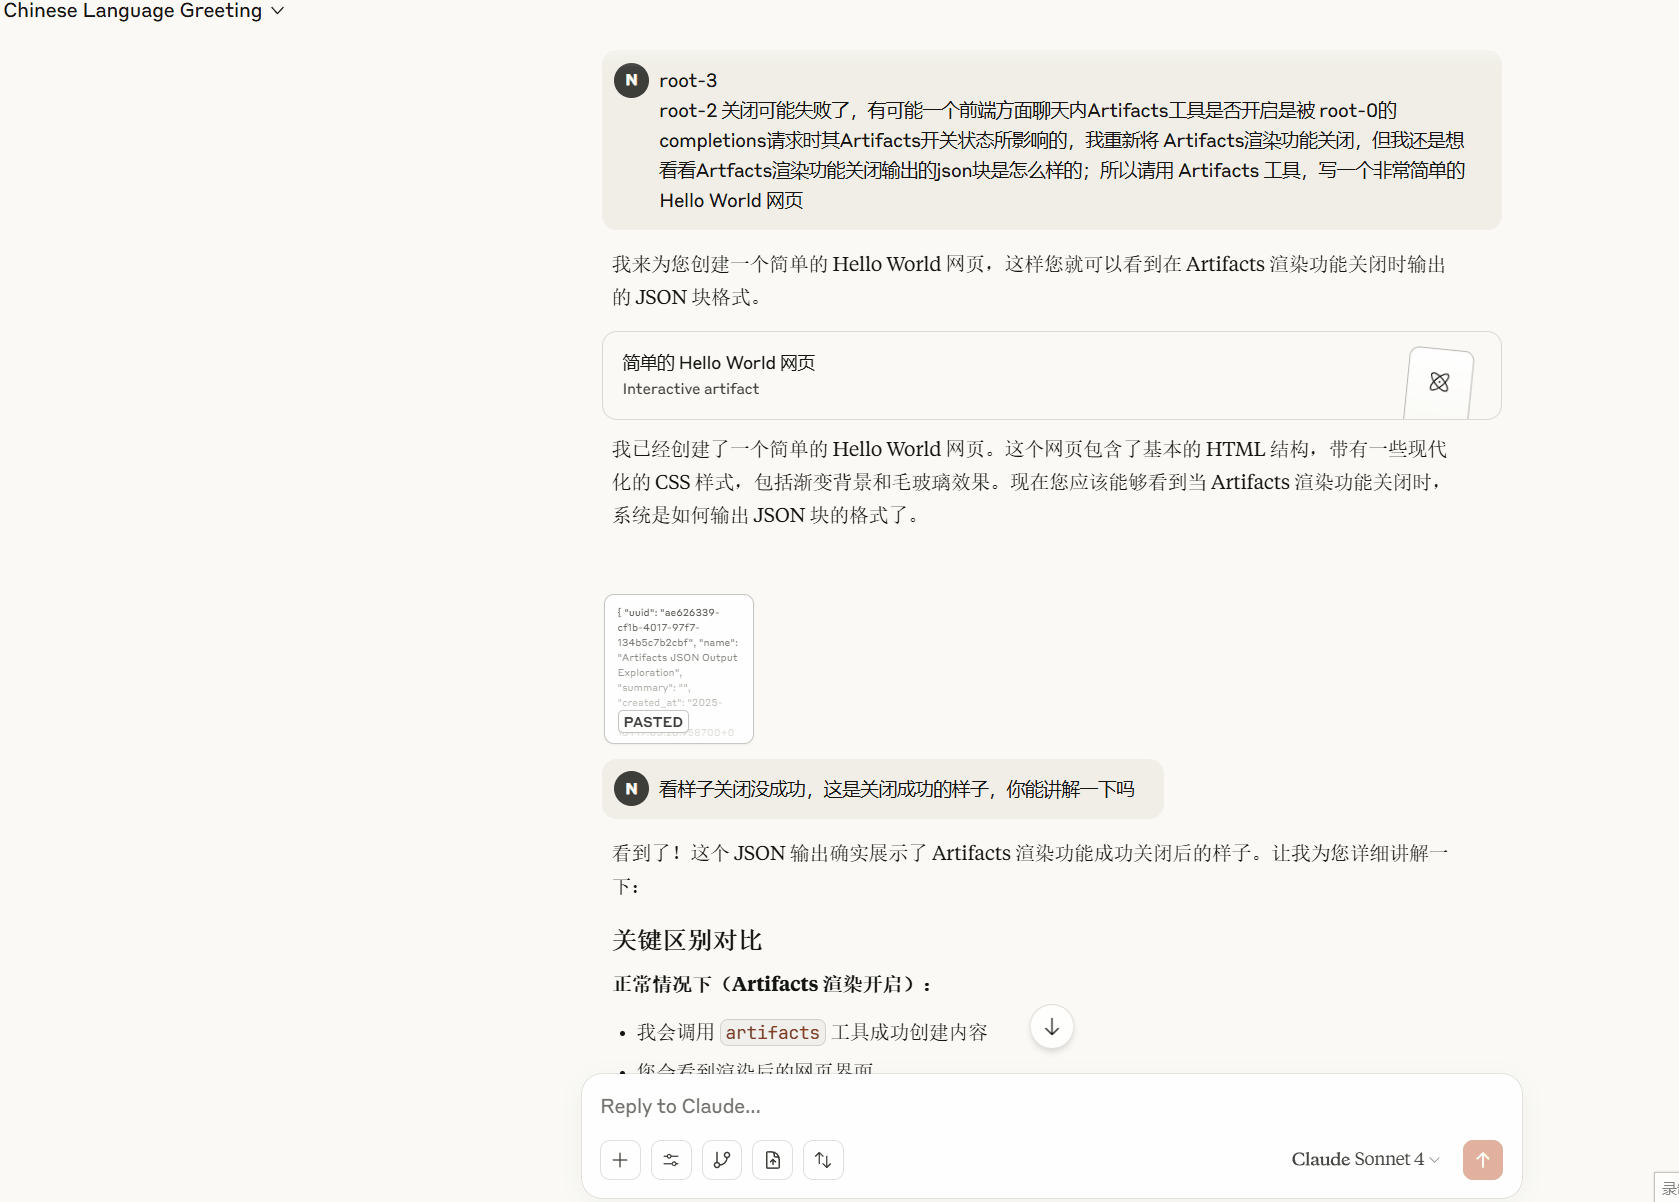Click the branch icon in the composer toolbar

(x=722, y=1160)
